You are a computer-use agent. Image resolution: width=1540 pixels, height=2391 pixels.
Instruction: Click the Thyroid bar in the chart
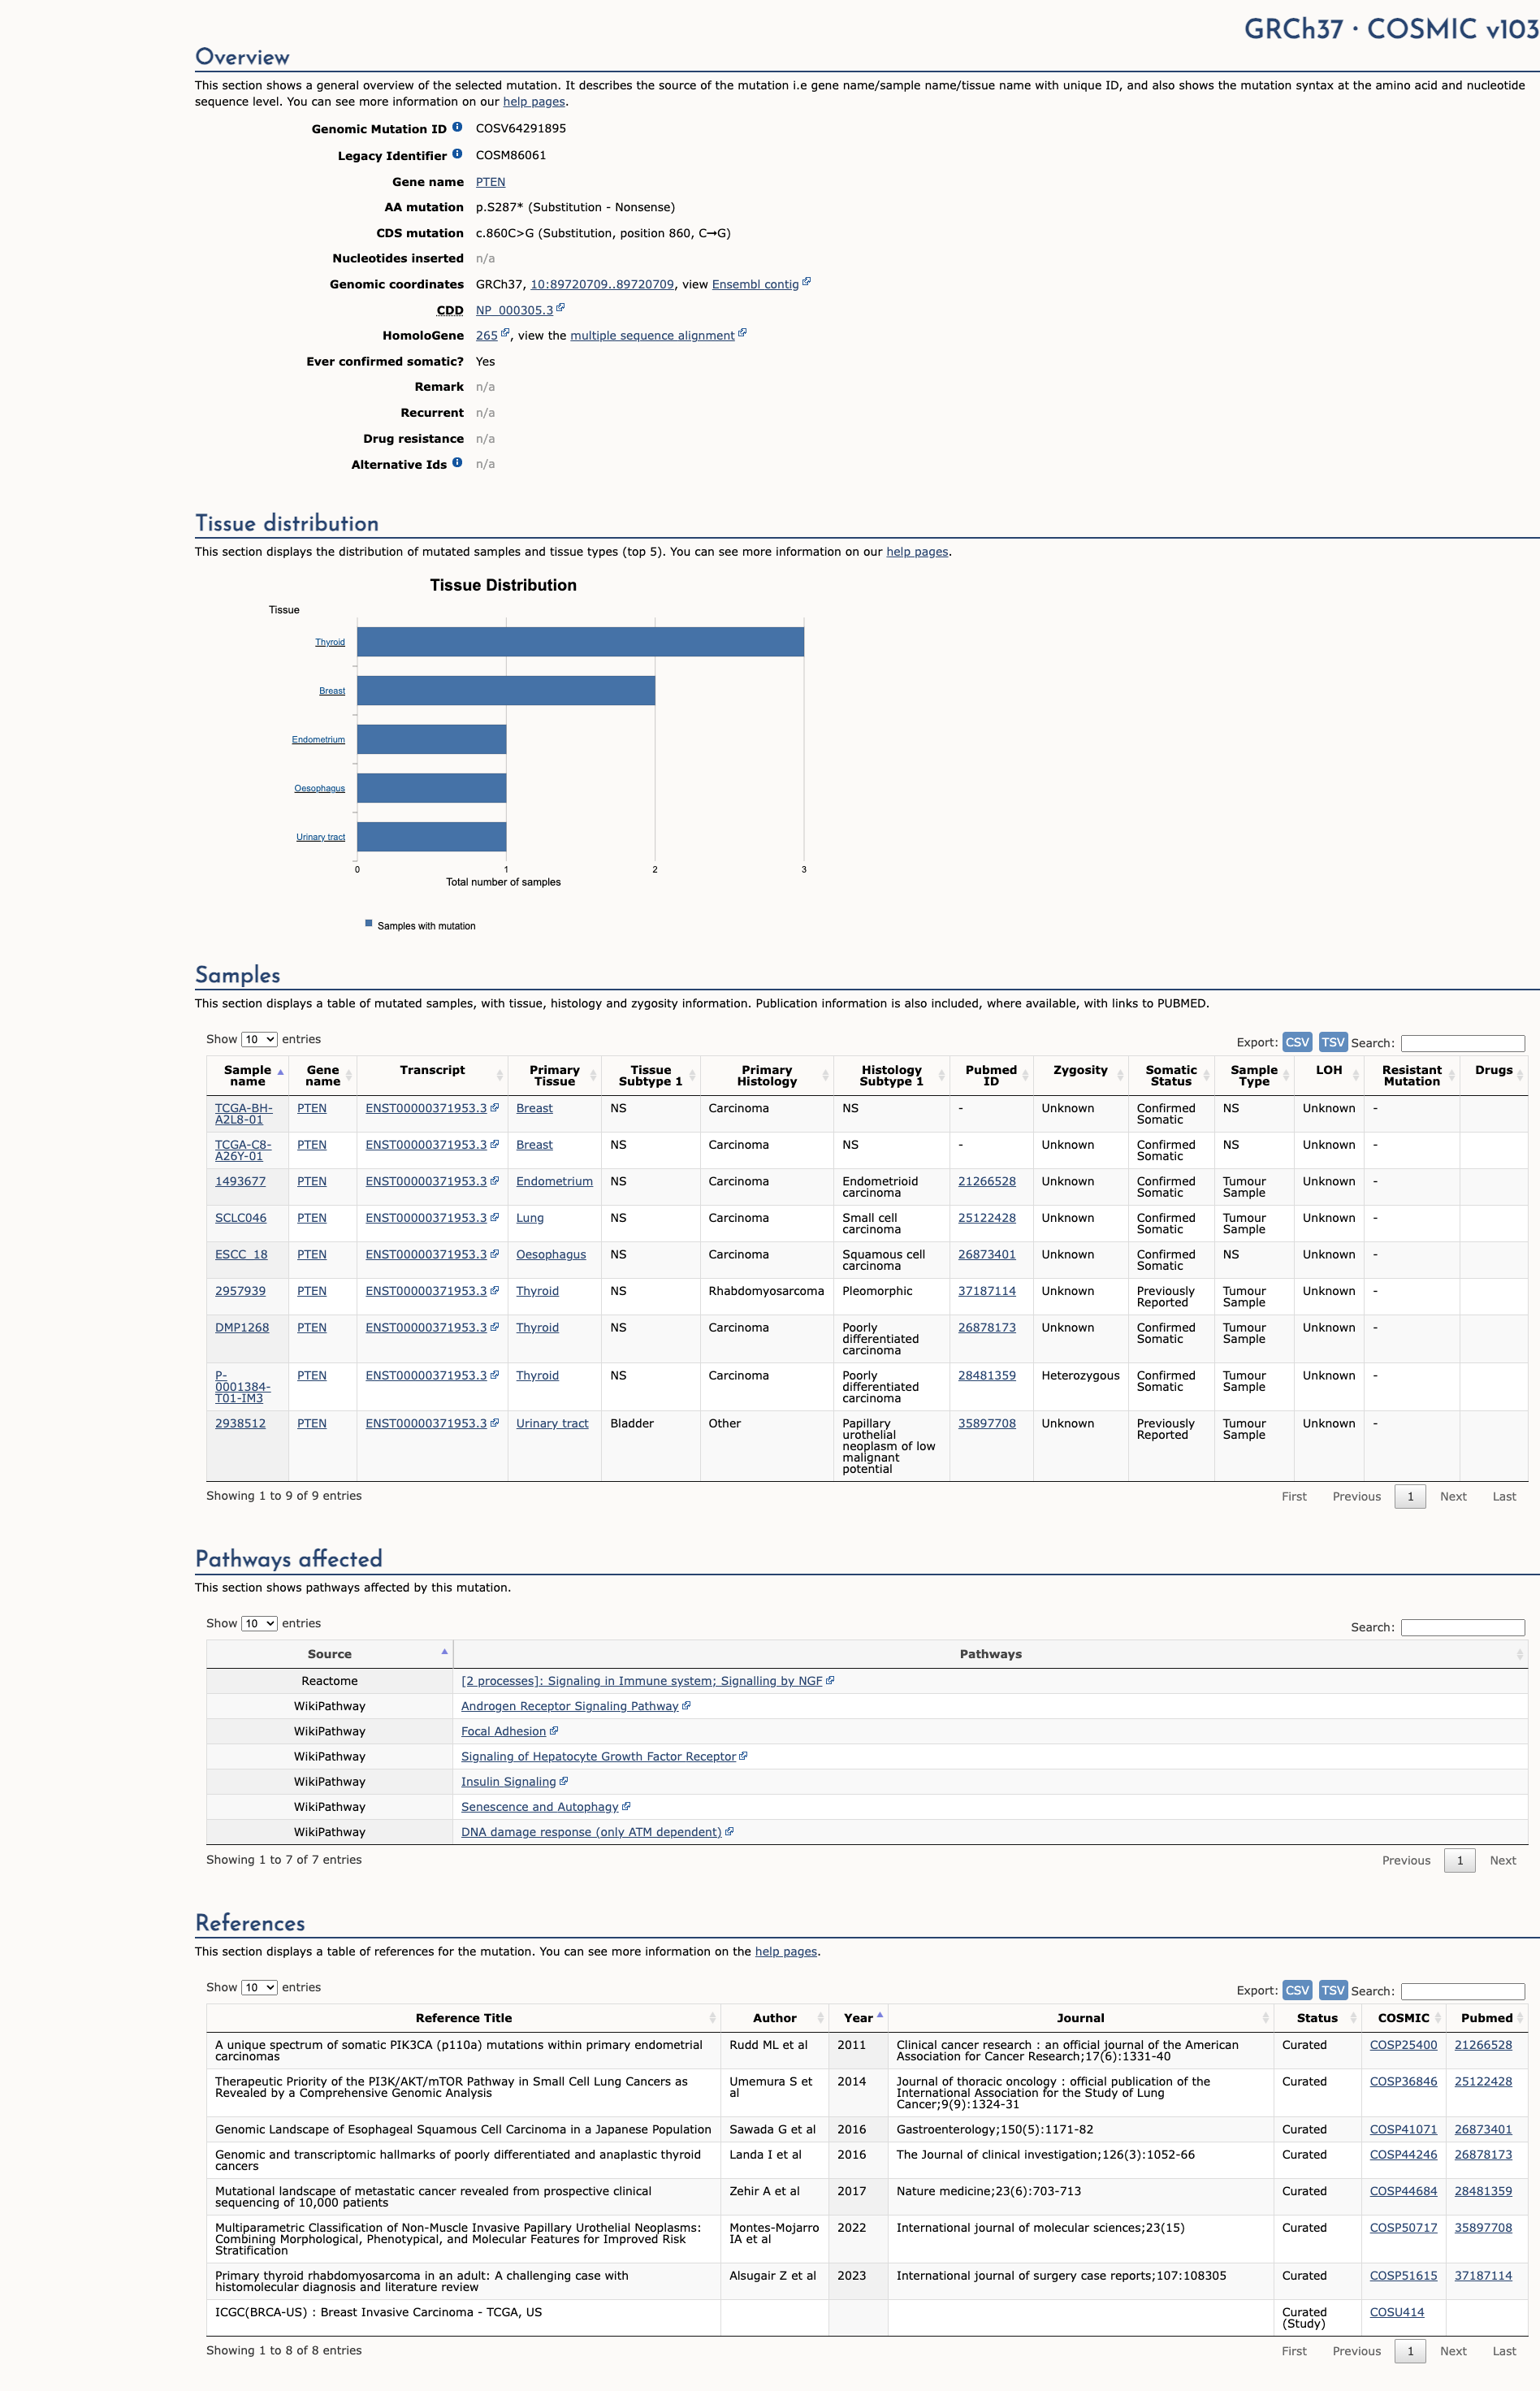(x=580, y=642)
